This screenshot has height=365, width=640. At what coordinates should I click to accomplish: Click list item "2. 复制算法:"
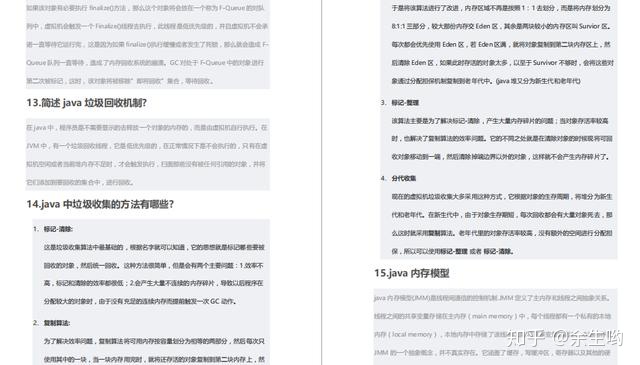(x=51, y=323)
